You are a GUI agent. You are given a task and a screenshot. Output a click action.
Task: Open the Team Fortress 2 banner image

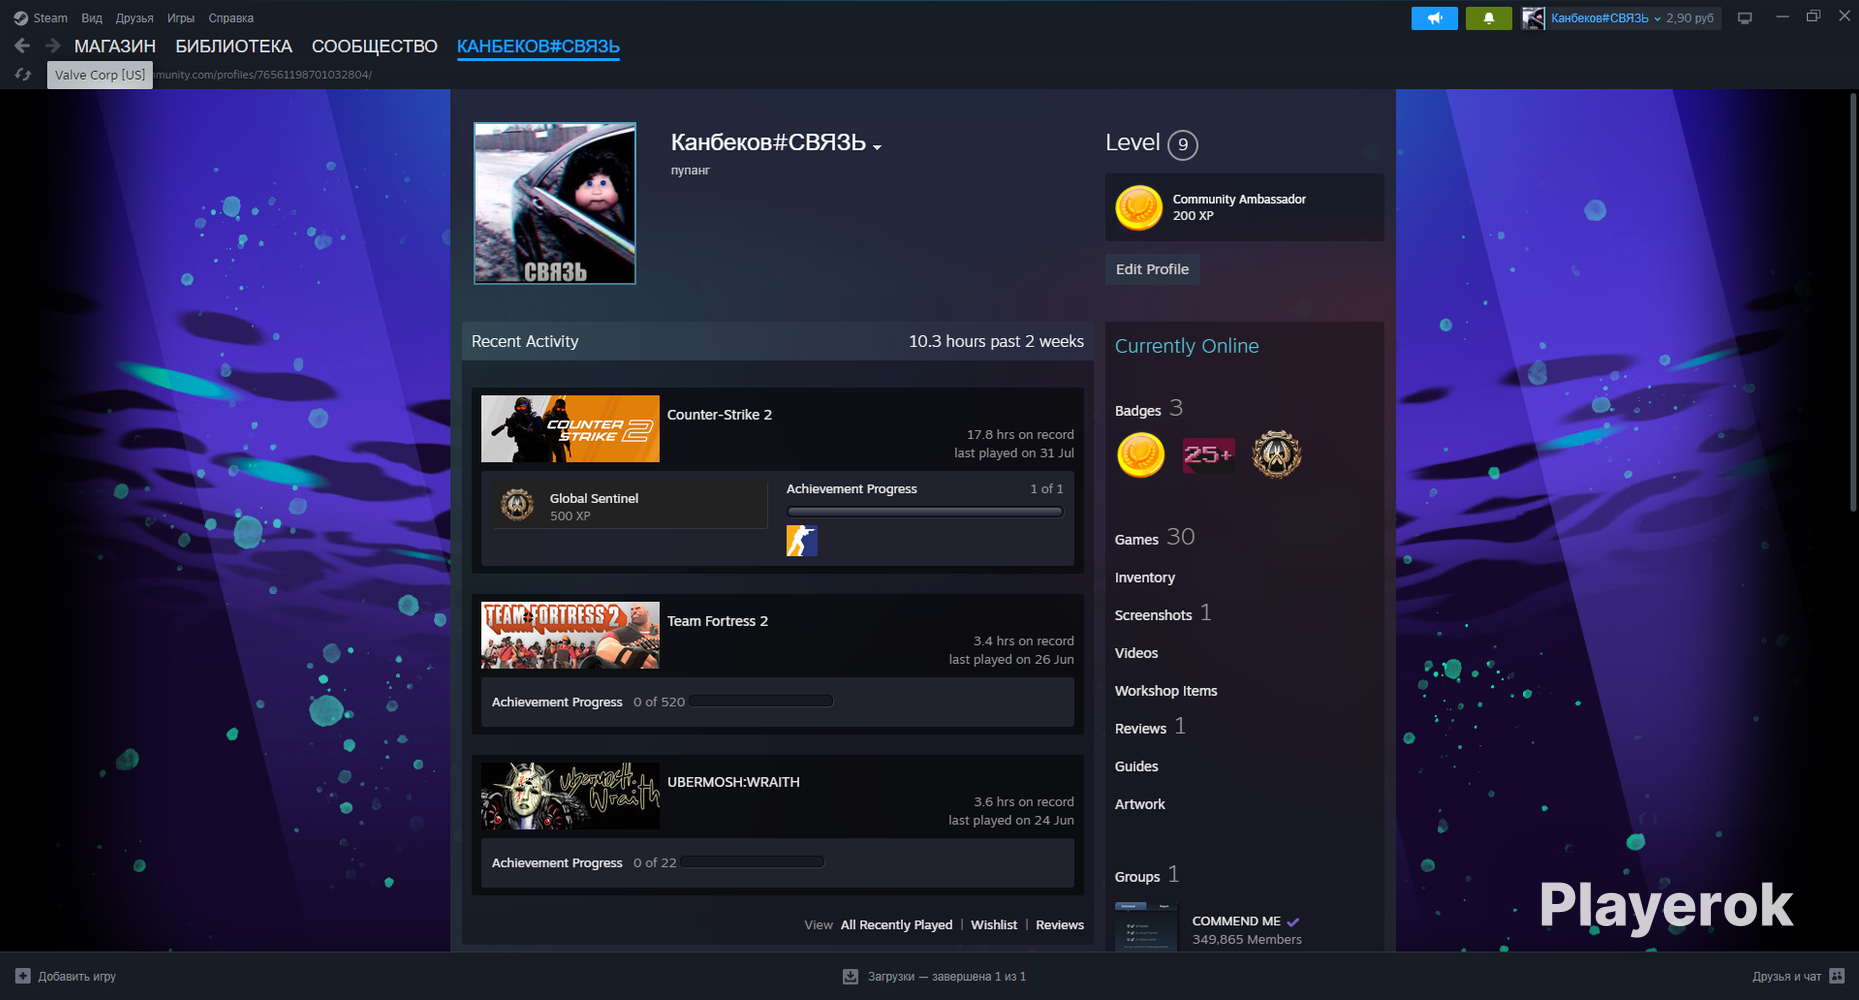[570, 635]
